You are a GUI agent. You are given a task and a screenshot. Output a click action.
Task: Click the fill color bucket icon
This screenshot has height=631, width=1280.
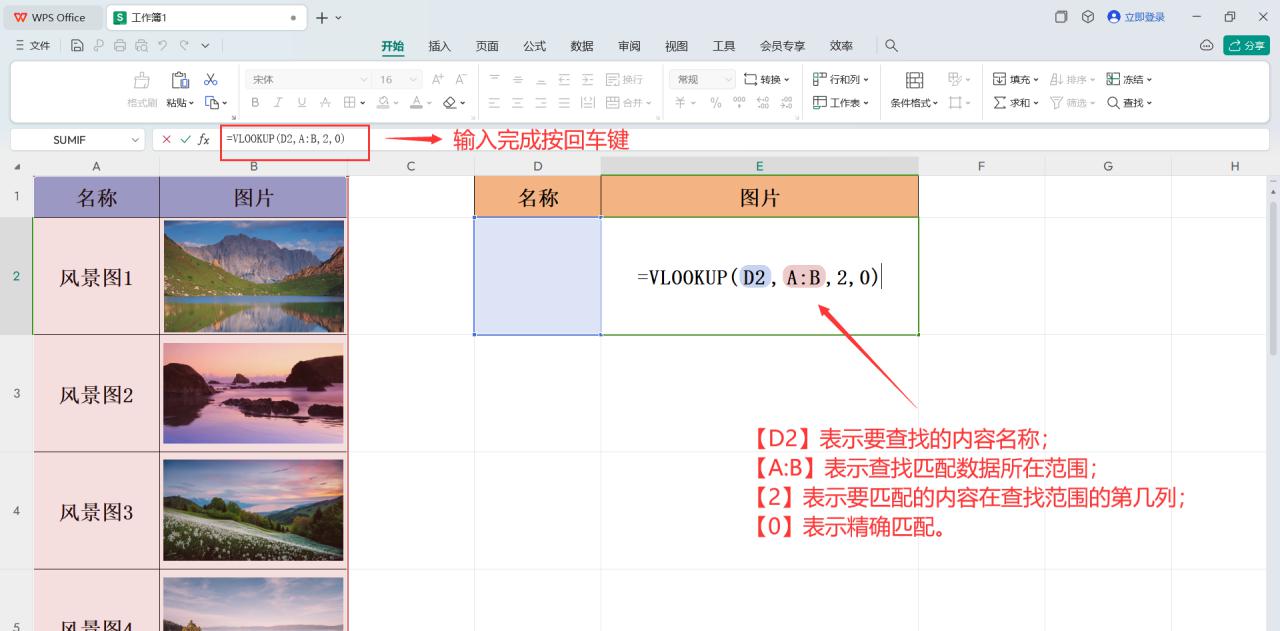pyautogui.click(x=382, y=103)
